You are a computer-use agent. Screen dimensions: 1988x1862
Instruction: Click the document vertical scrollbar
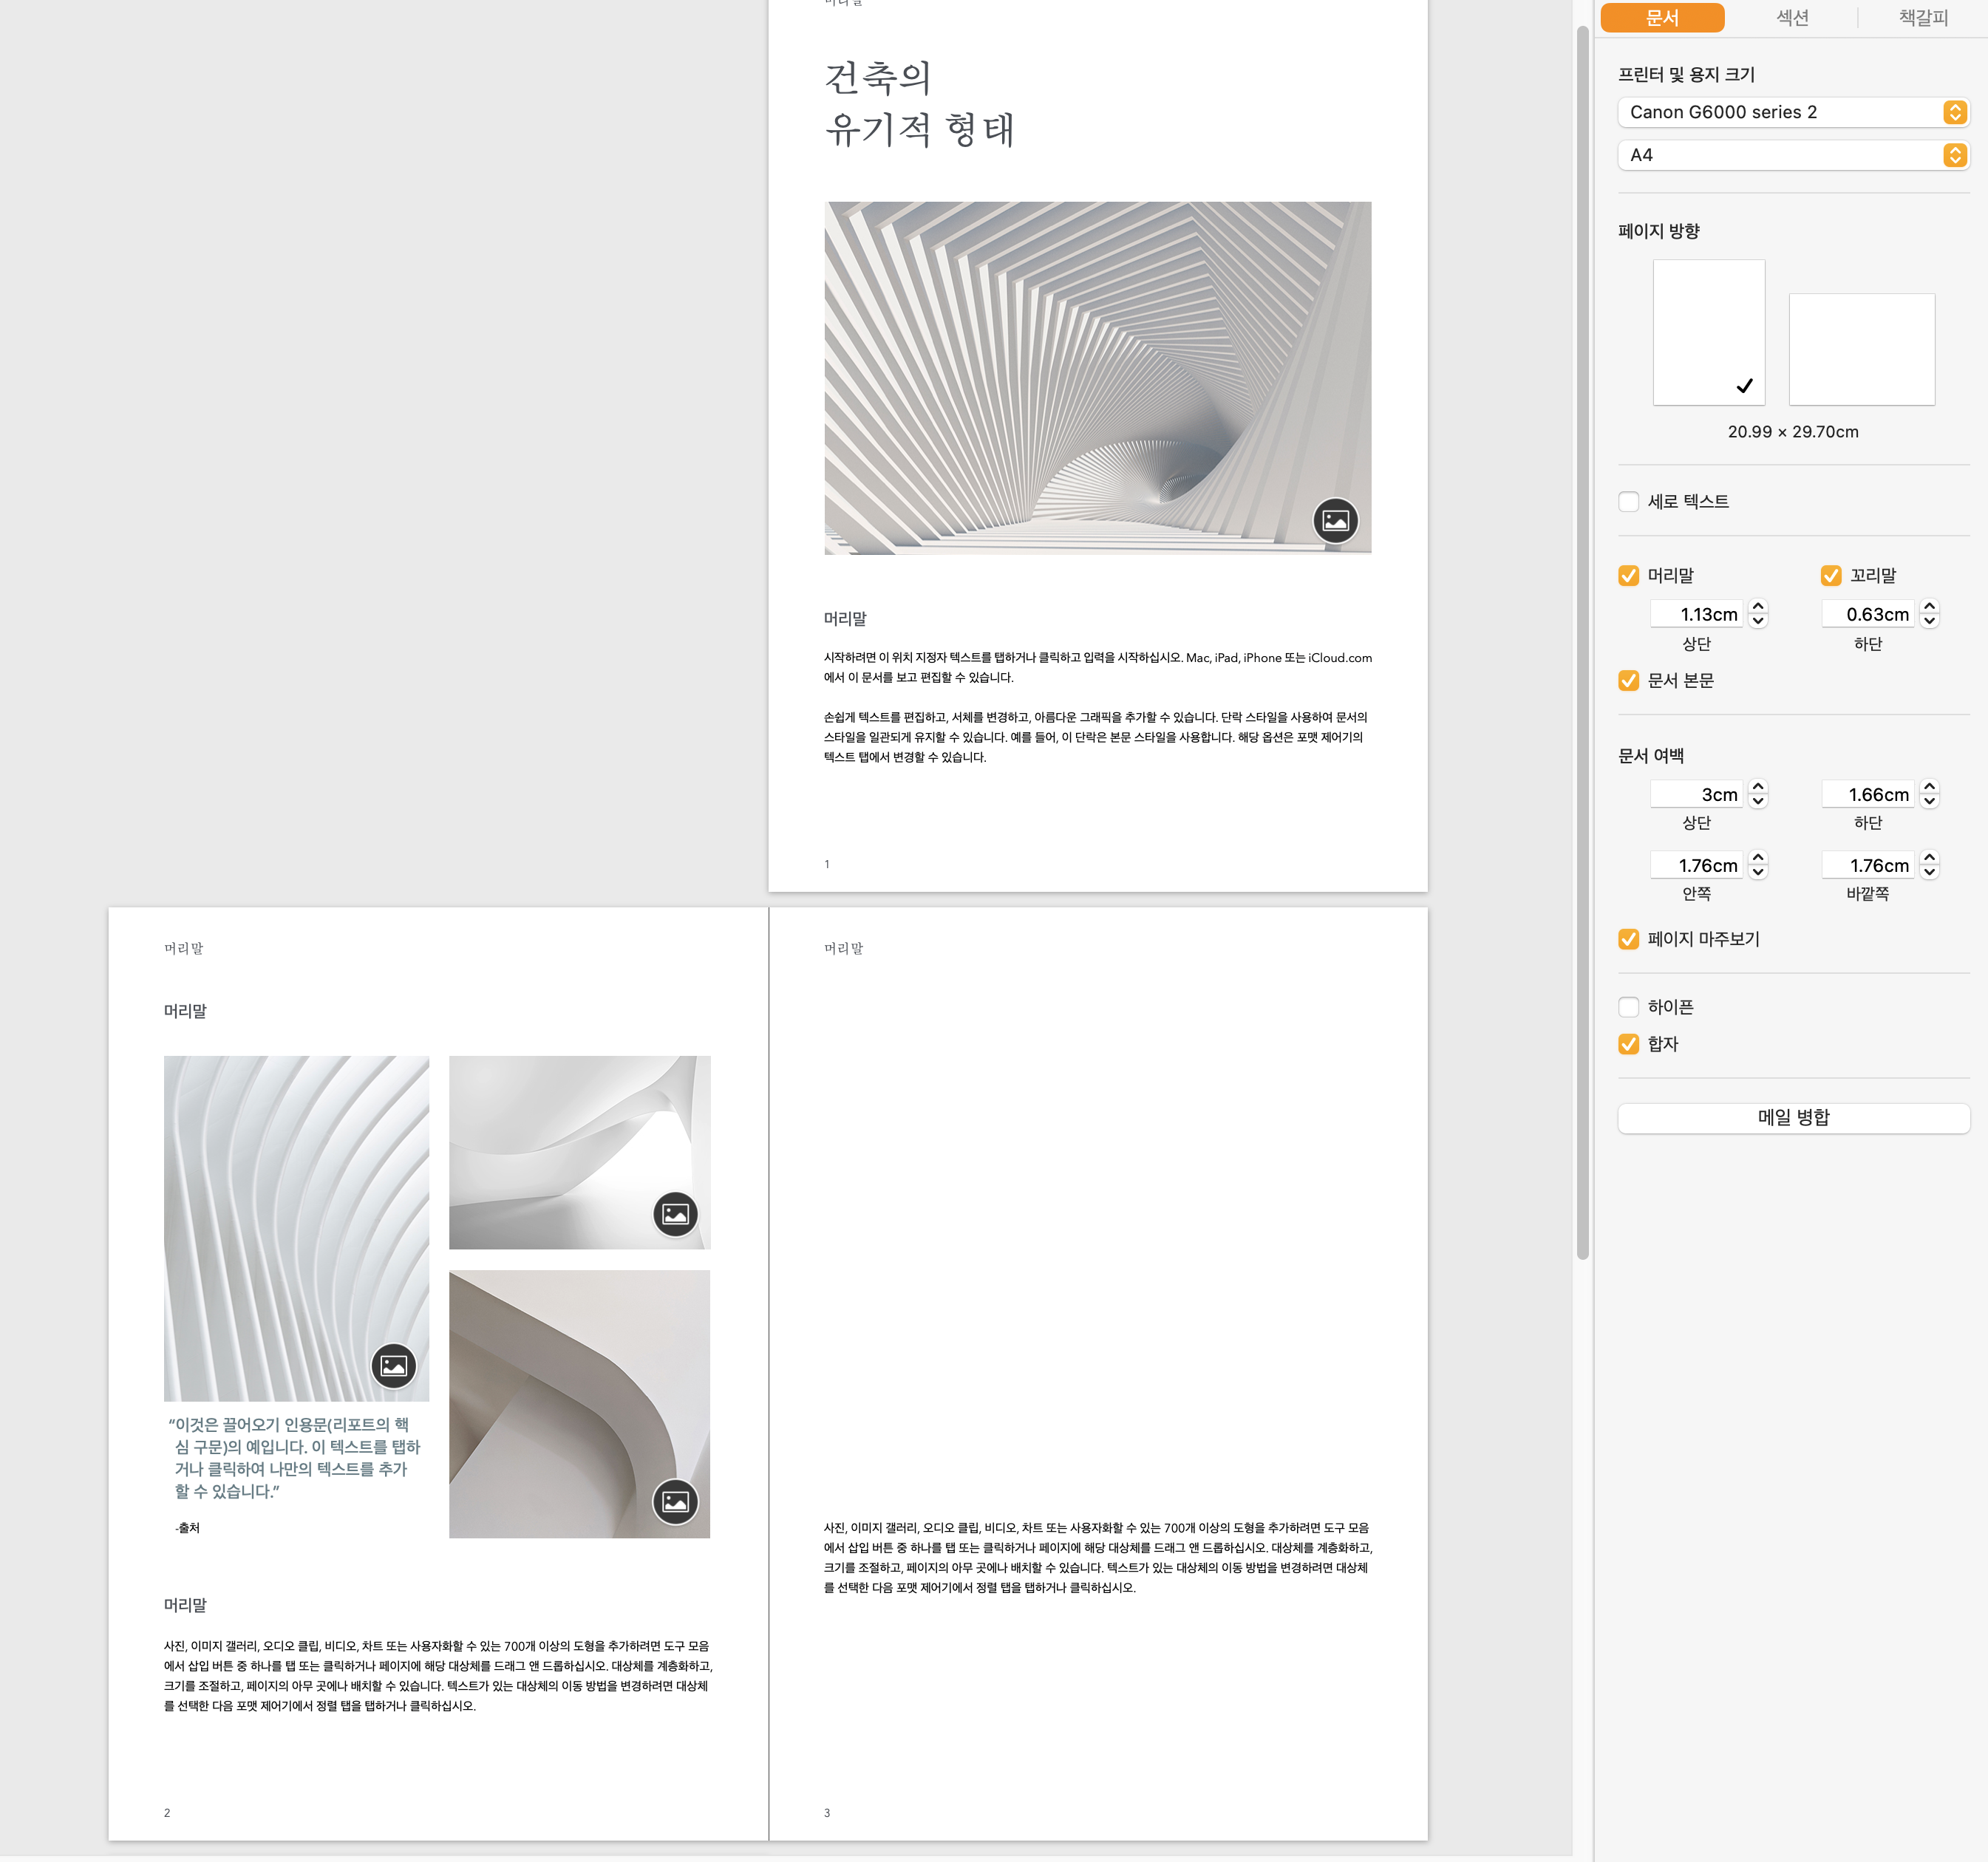1582,640
